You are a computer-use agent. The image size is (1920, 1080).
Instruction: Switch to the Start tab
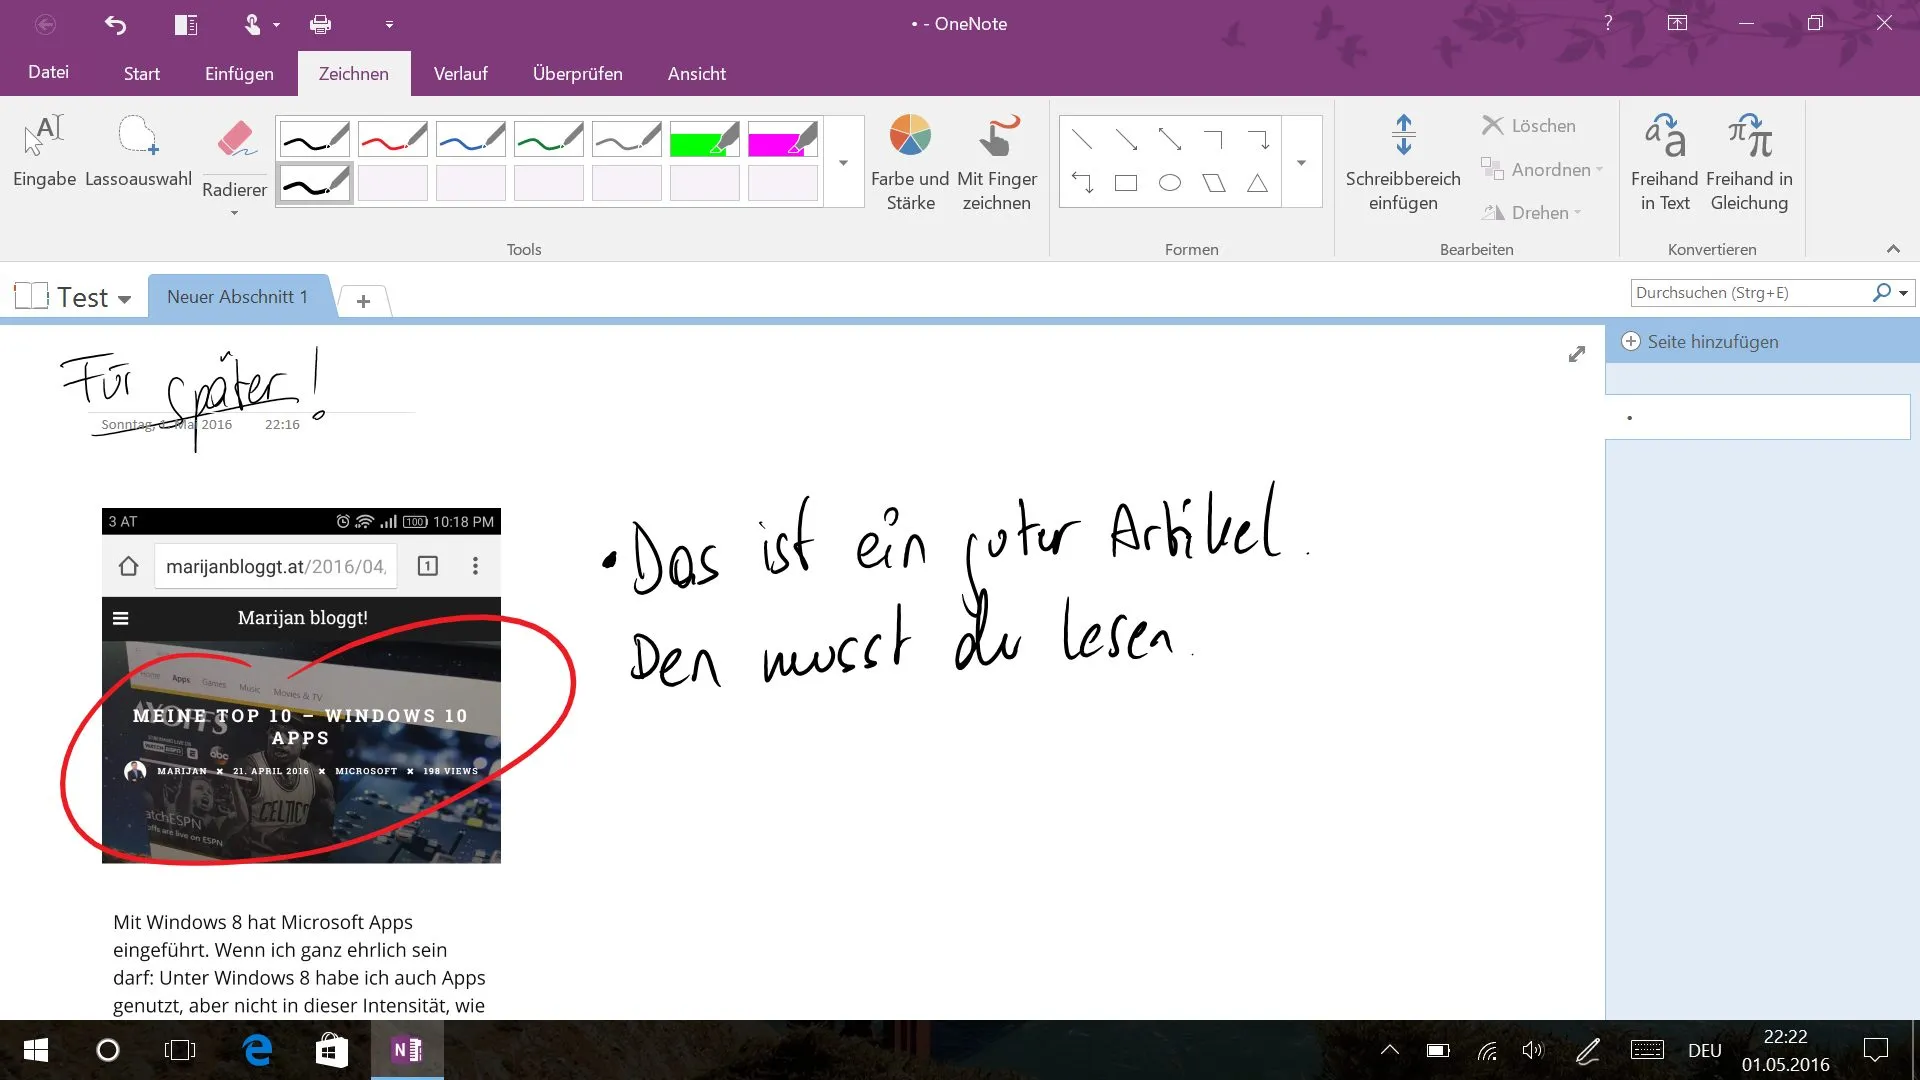[141, 74]
